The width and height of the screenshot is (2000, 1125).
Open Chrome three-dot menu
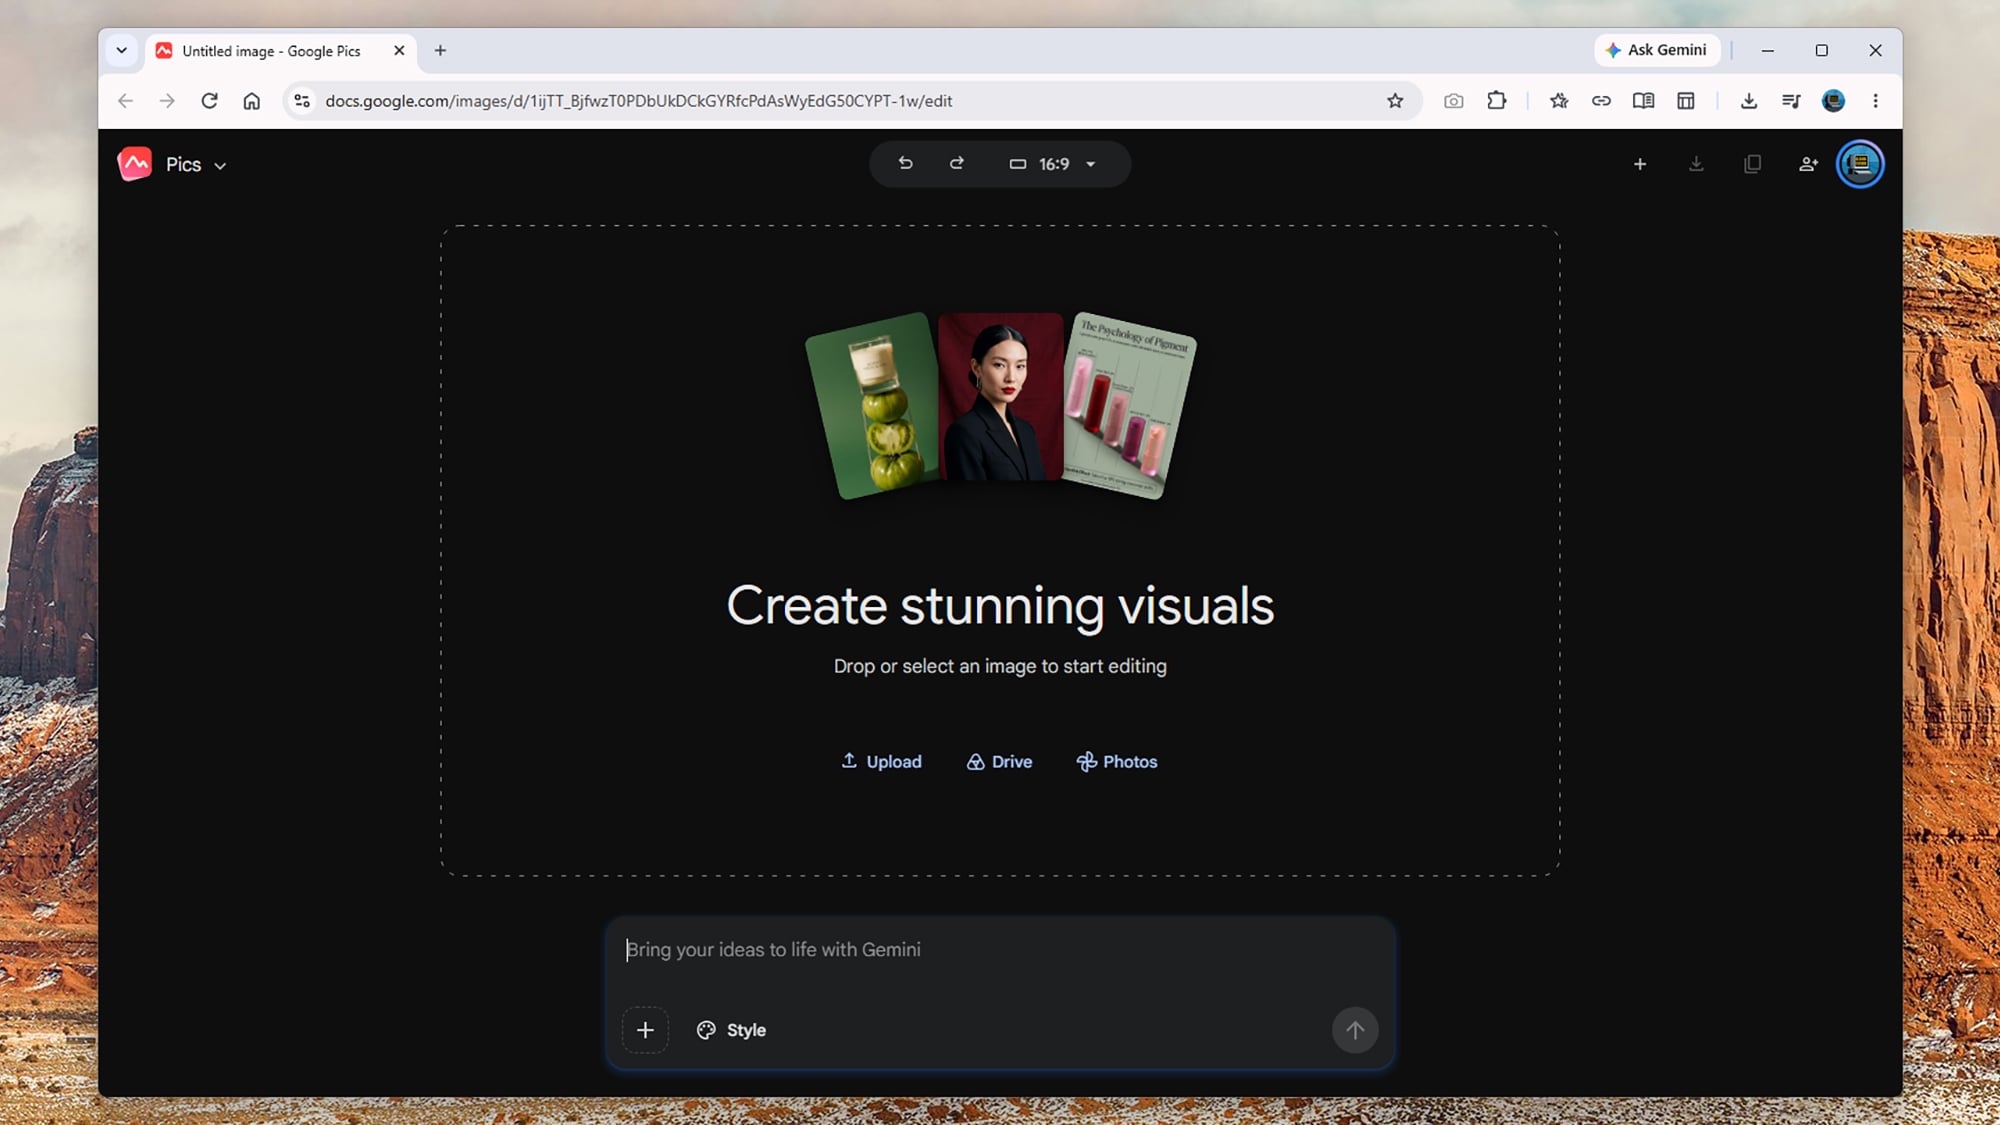(1875, 101)
